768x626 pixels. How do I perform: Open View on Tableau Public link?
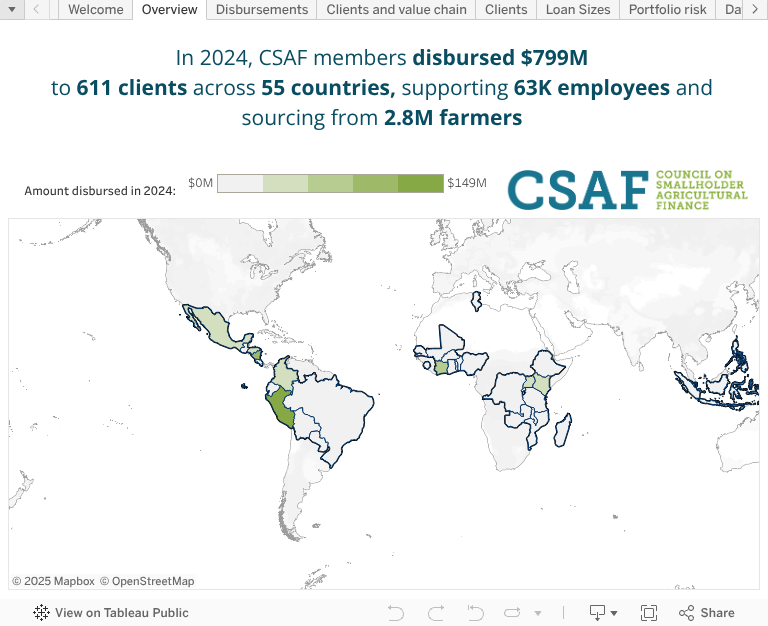tap(121, 613)
